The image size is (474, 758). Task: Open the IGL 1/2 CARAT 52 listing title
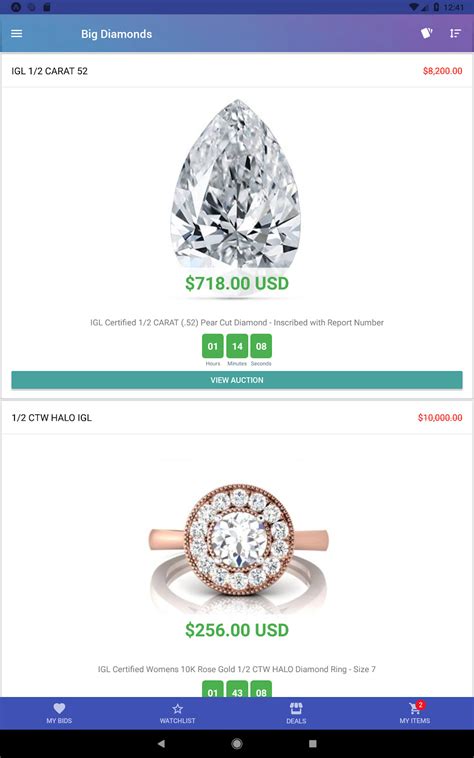pos(50,71)
